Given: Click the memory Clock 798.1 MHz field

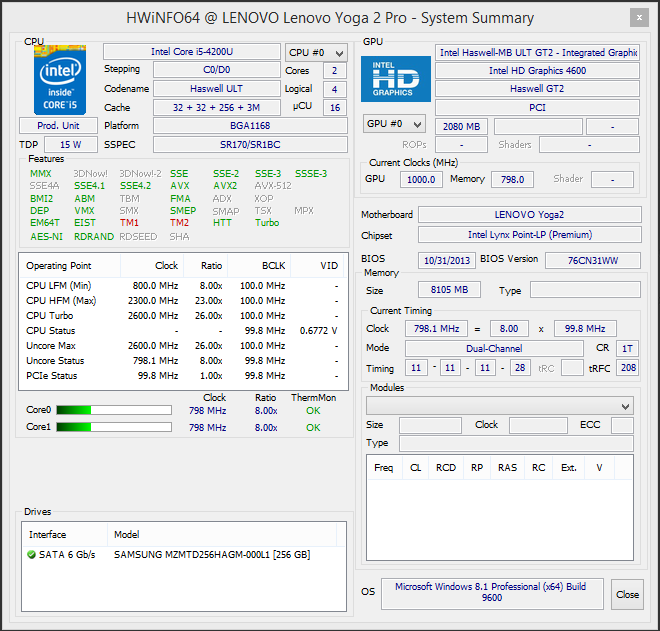Looking at the screenshot, I should tap(436, 328).
